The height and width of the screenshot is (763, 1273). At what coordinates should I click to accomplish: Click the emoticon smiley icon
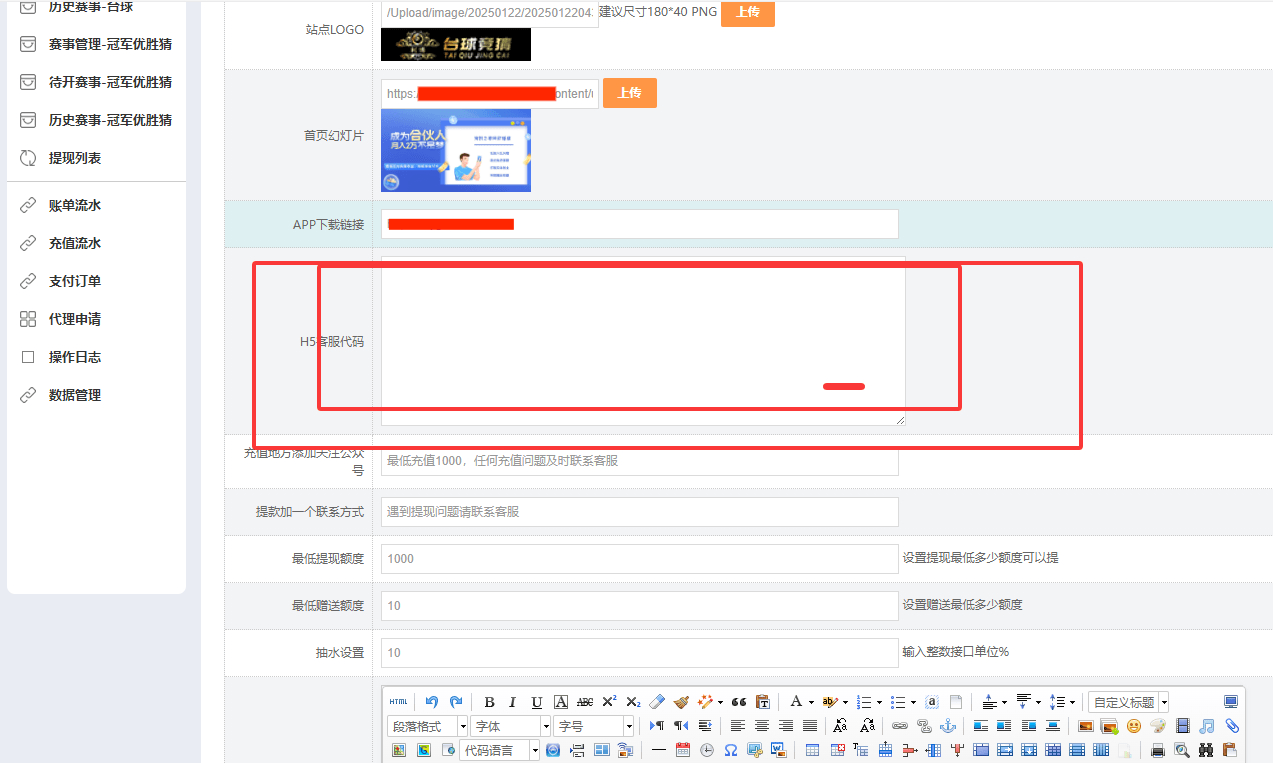[x=1134, y=726]
